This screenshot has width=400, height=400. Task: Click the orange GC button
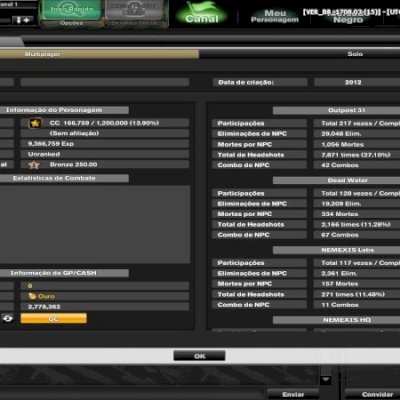point(54,318)
